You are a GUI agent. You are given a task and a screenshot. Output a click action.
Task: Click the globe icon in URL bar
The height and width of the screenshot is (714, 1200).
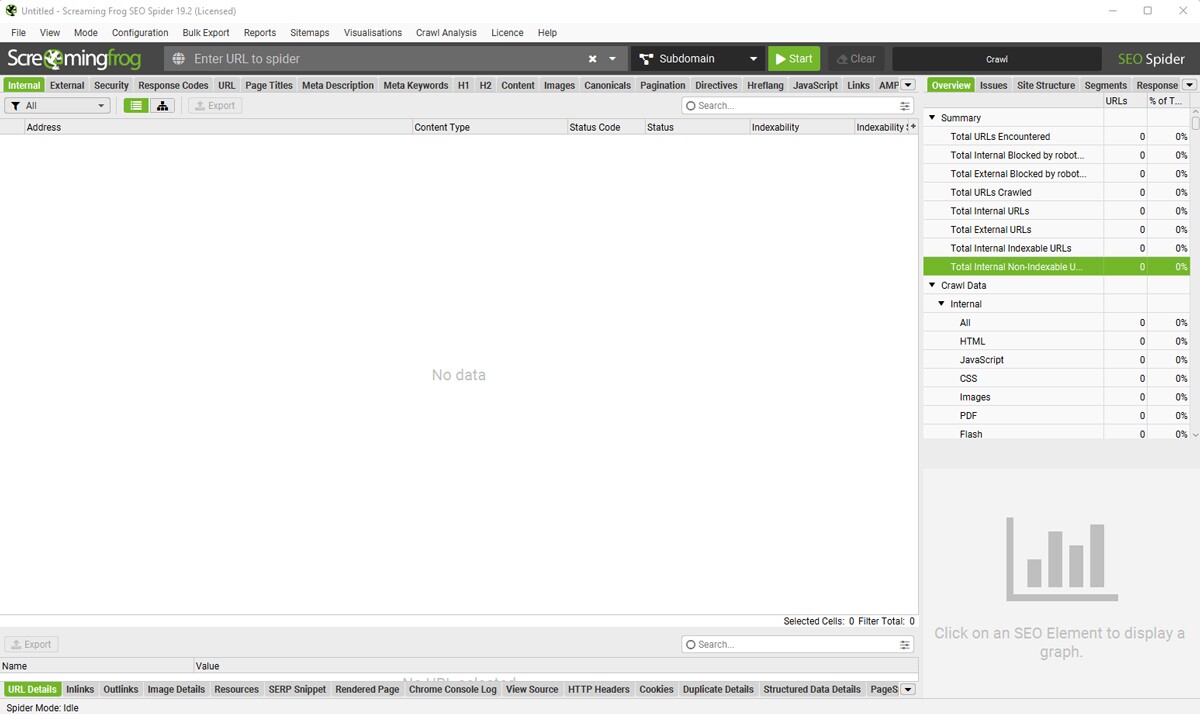[179, 59]
